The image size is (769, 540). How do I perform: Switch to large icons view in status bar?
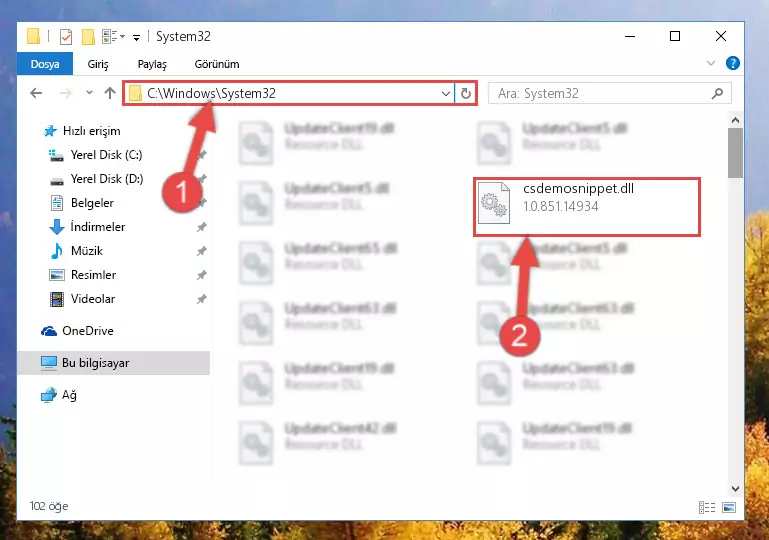[x=729, y=507]
